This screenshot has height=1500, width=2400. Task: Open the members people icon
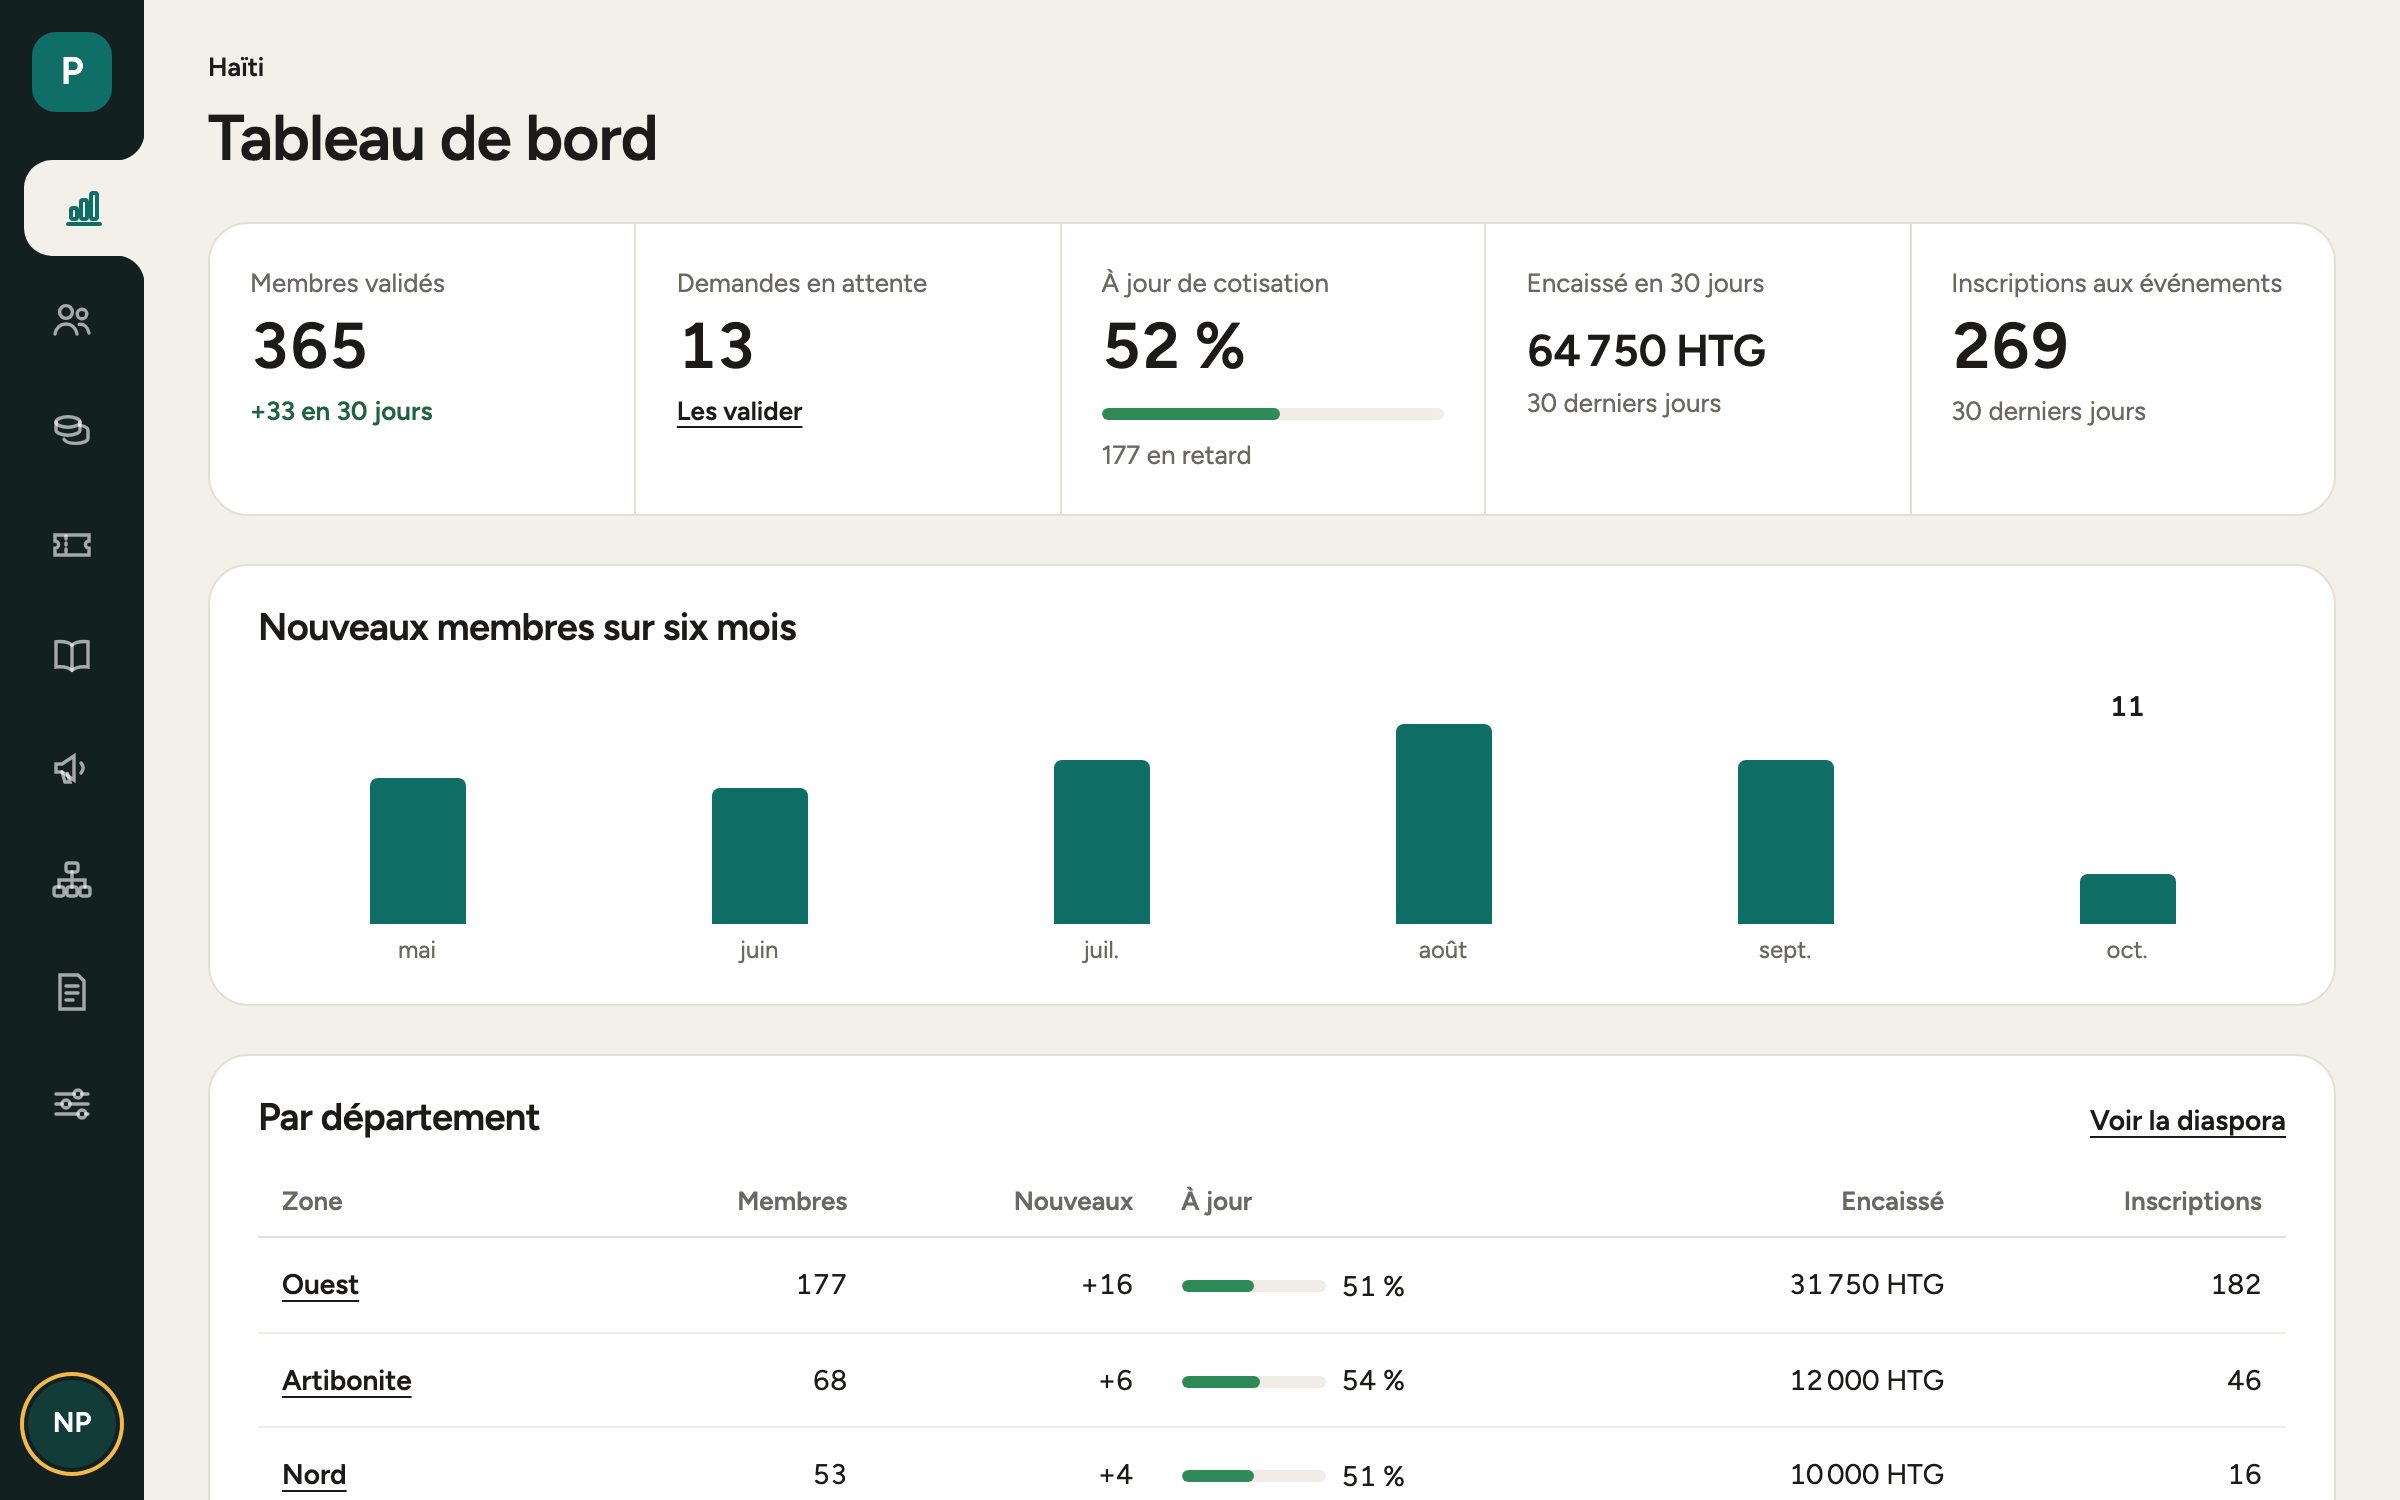point(72,320)
